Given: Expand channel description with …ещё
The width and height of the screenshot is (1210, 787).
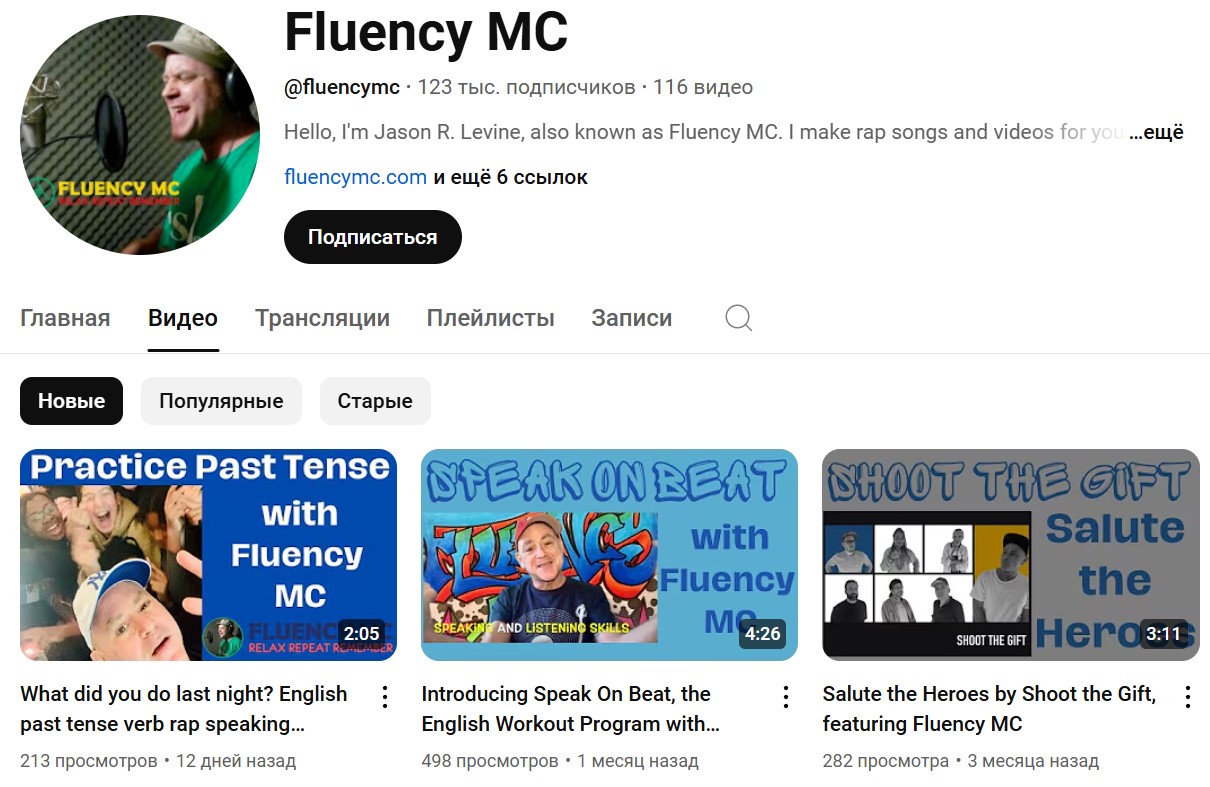Looking at the screenshot, I should [1156, 132].
